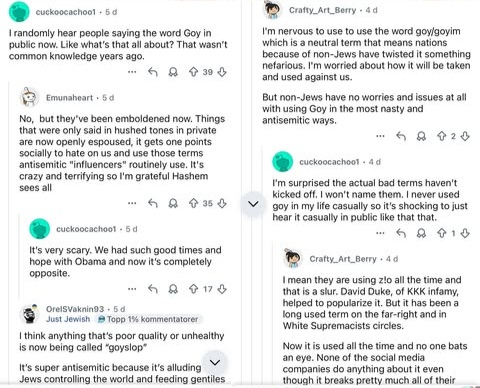Upvote cuckoocachoo1's comment with 39 points

[194, 72]
